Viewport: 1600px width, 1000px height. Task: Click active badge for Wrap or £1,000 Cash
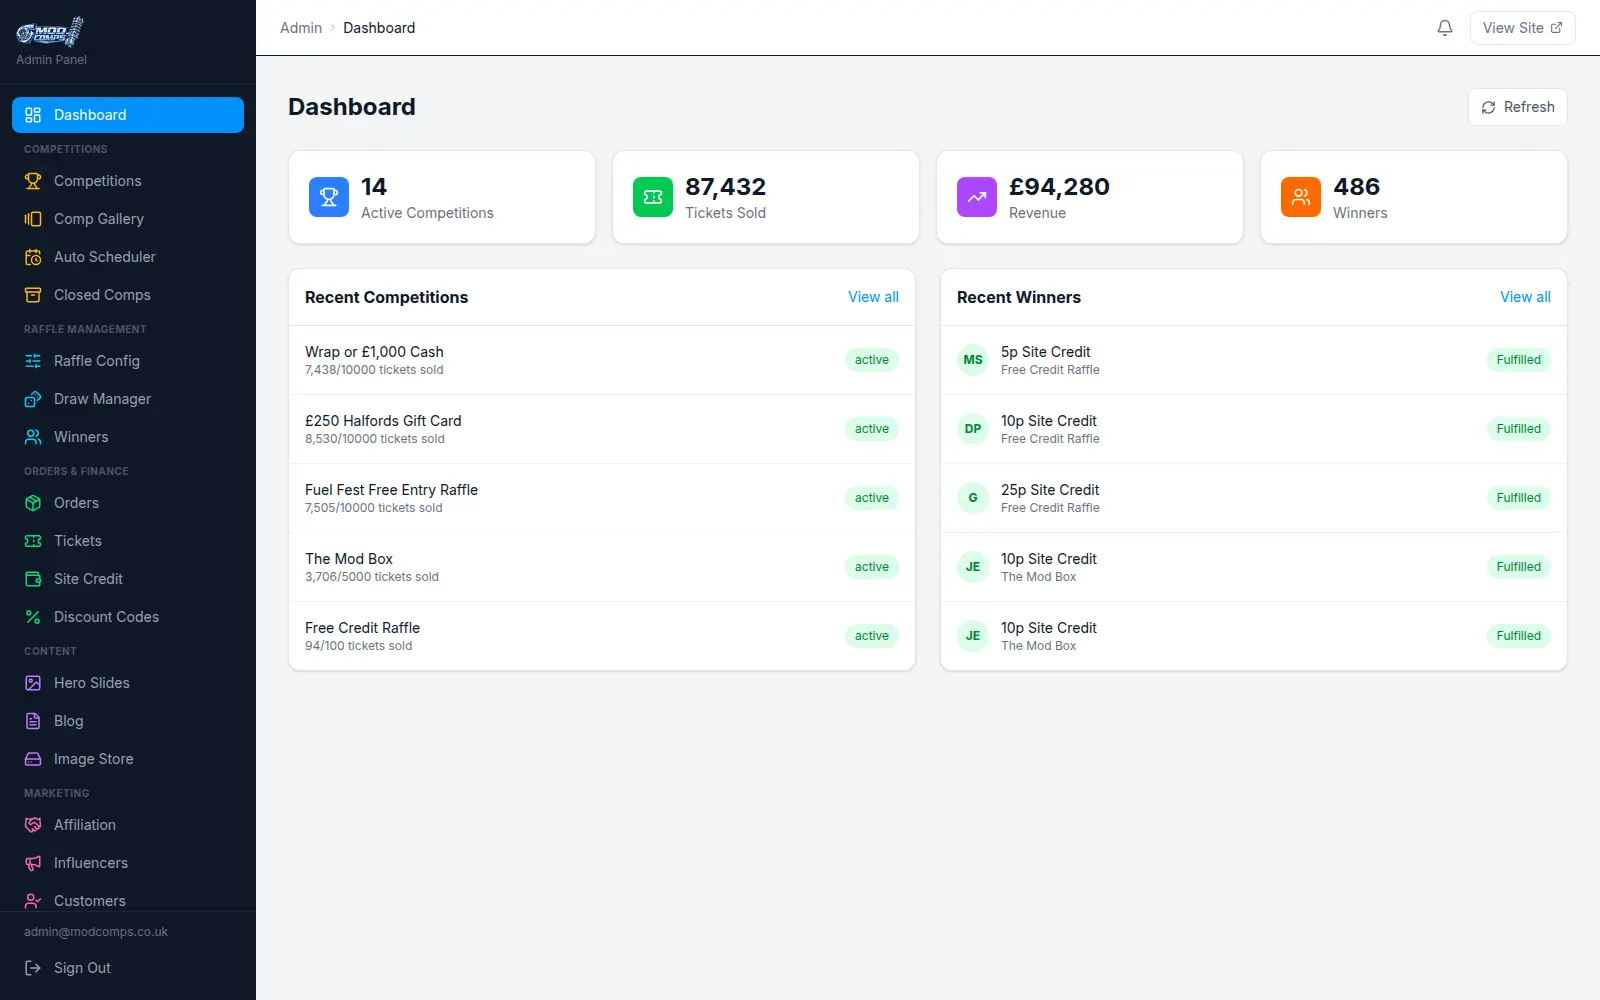tap(872, 360)
